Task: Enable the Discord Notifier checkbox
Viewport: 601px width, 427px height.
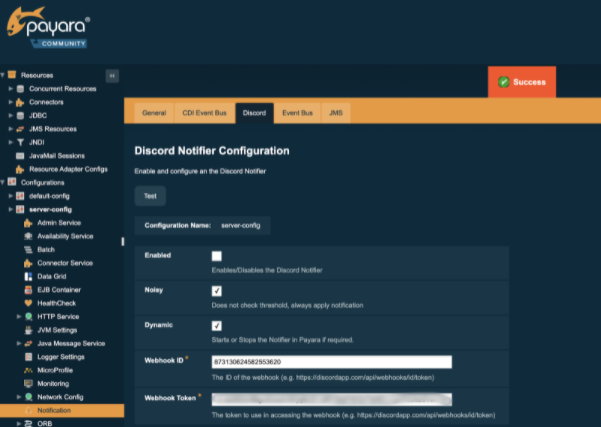Action: [x=217, y=257]
